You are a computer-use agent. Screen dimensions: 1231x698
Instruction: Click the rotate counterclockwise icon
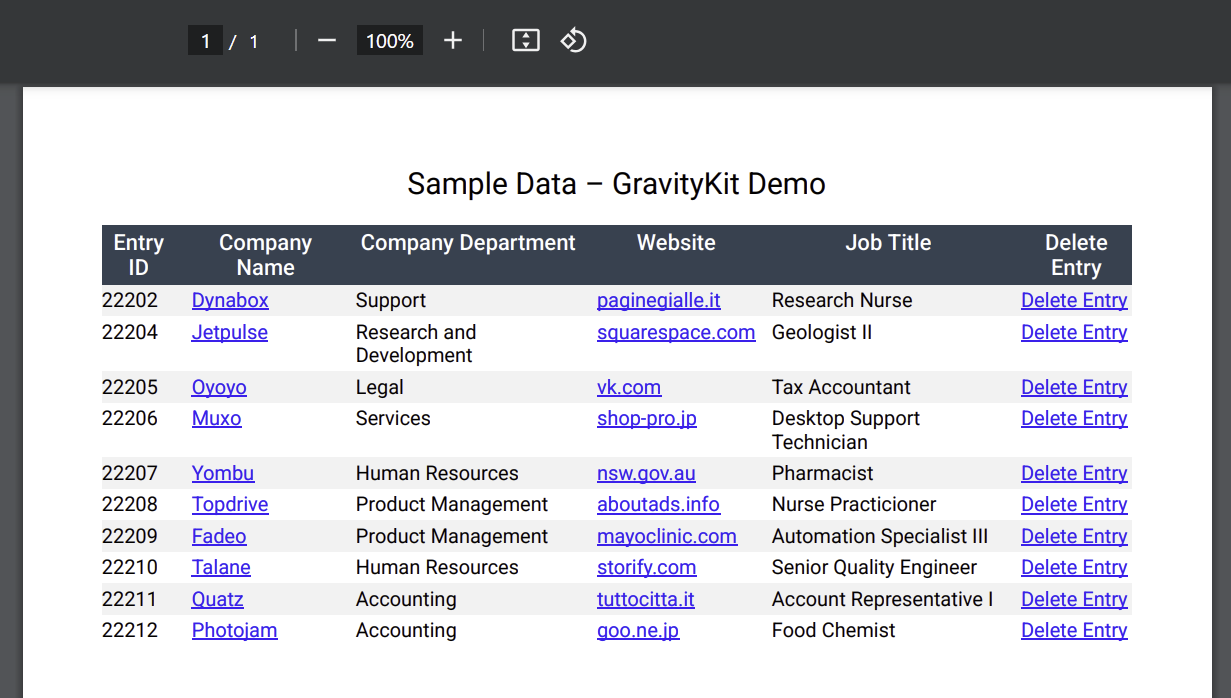click(573, 41)
